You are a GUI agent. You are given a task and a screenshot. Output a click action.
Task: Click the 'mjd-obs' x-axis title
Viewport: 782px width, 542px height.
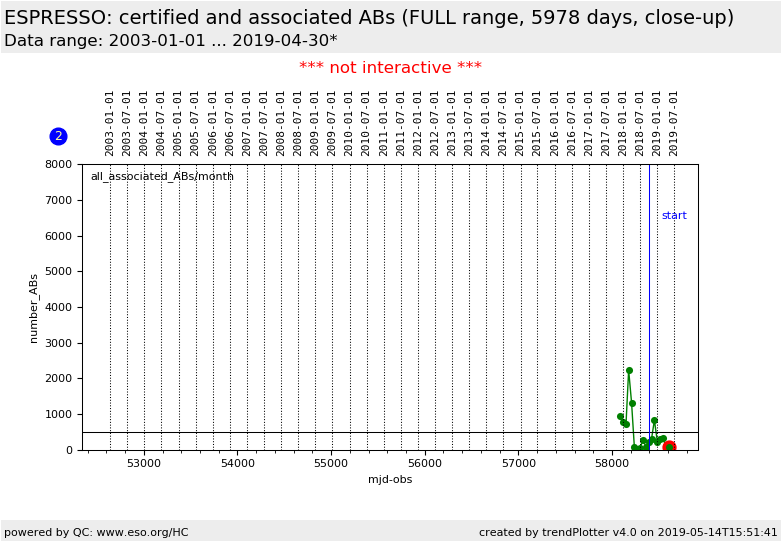pyautogui.click(x=390, y=480)
